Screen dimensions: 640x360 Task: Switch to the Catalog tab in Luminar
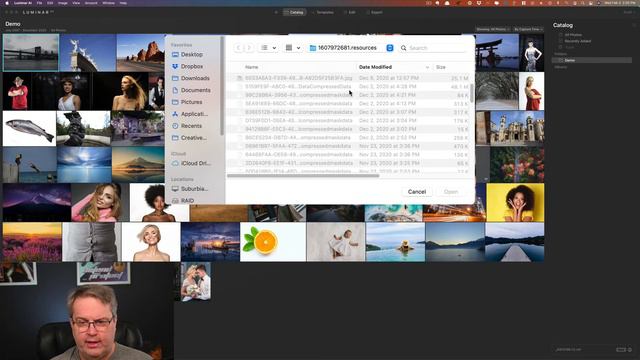(294, 12)
